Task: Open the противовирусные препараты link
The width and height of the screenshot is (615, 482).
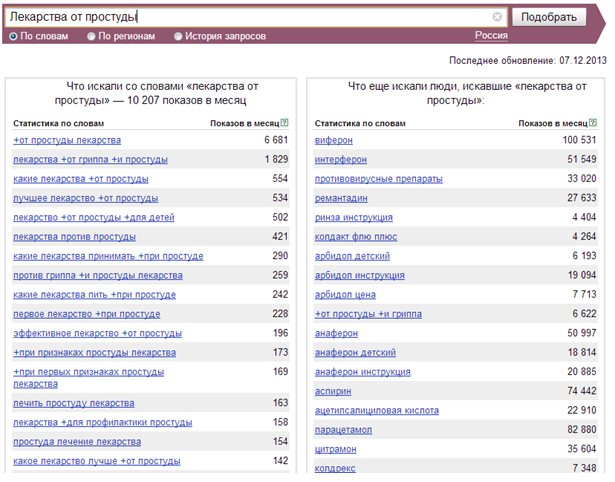Action: (x=378, y=179)
